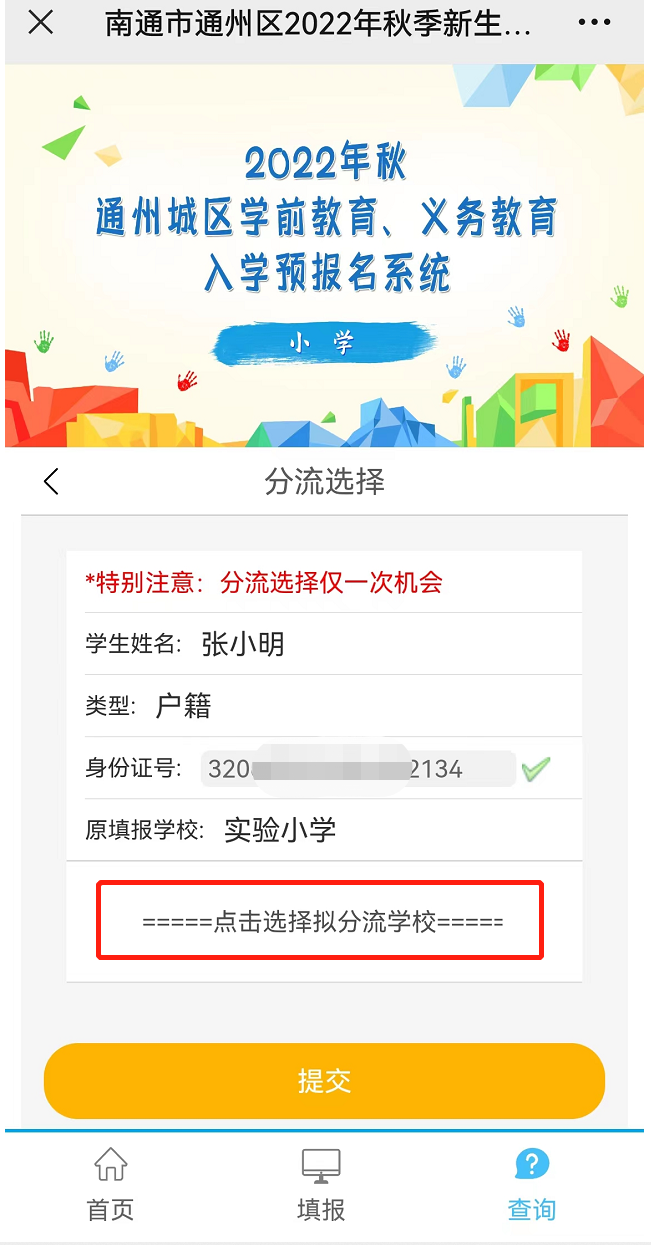Switch to the 查询 tab label
Image resolution: width=651 pixels, height=1245 pixels.
coord(531,1209)
